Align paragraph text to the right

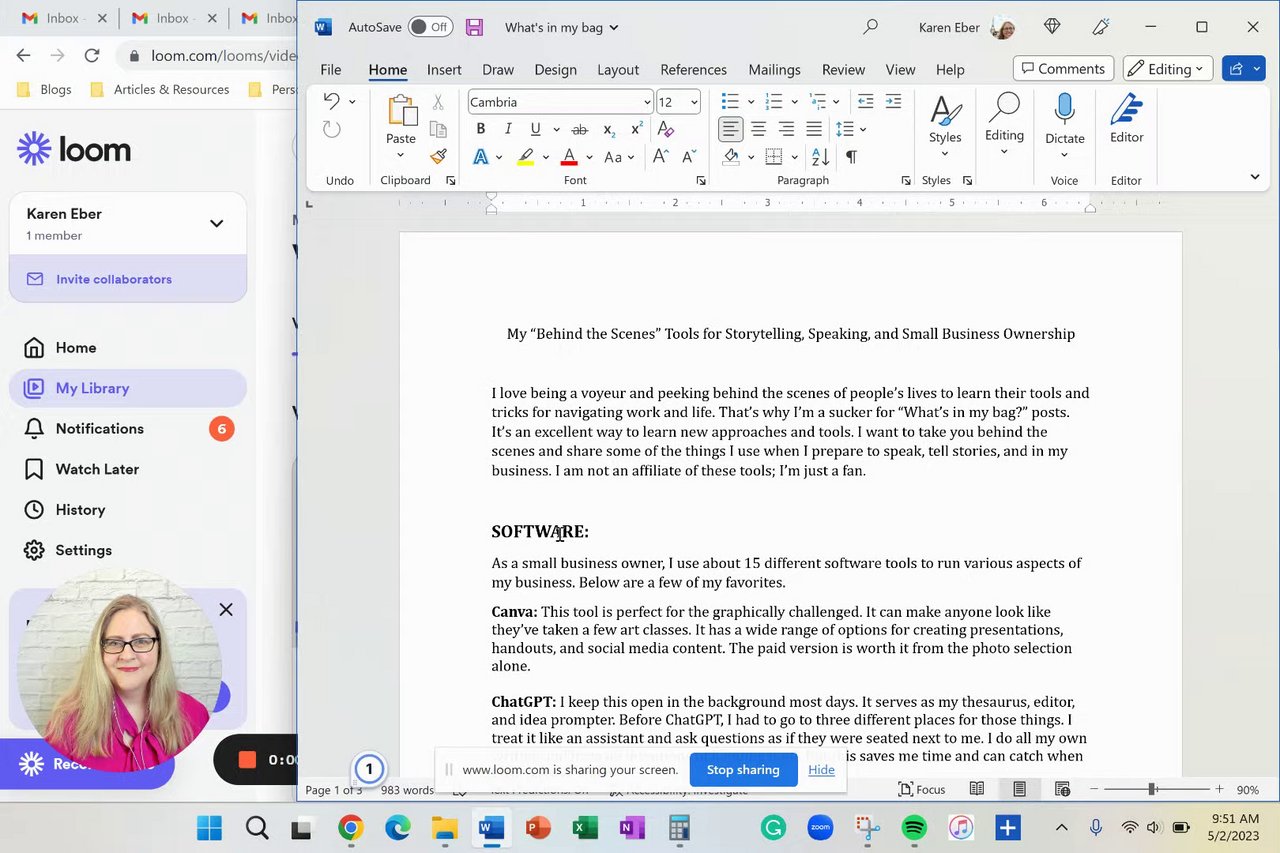coord(787,129)
